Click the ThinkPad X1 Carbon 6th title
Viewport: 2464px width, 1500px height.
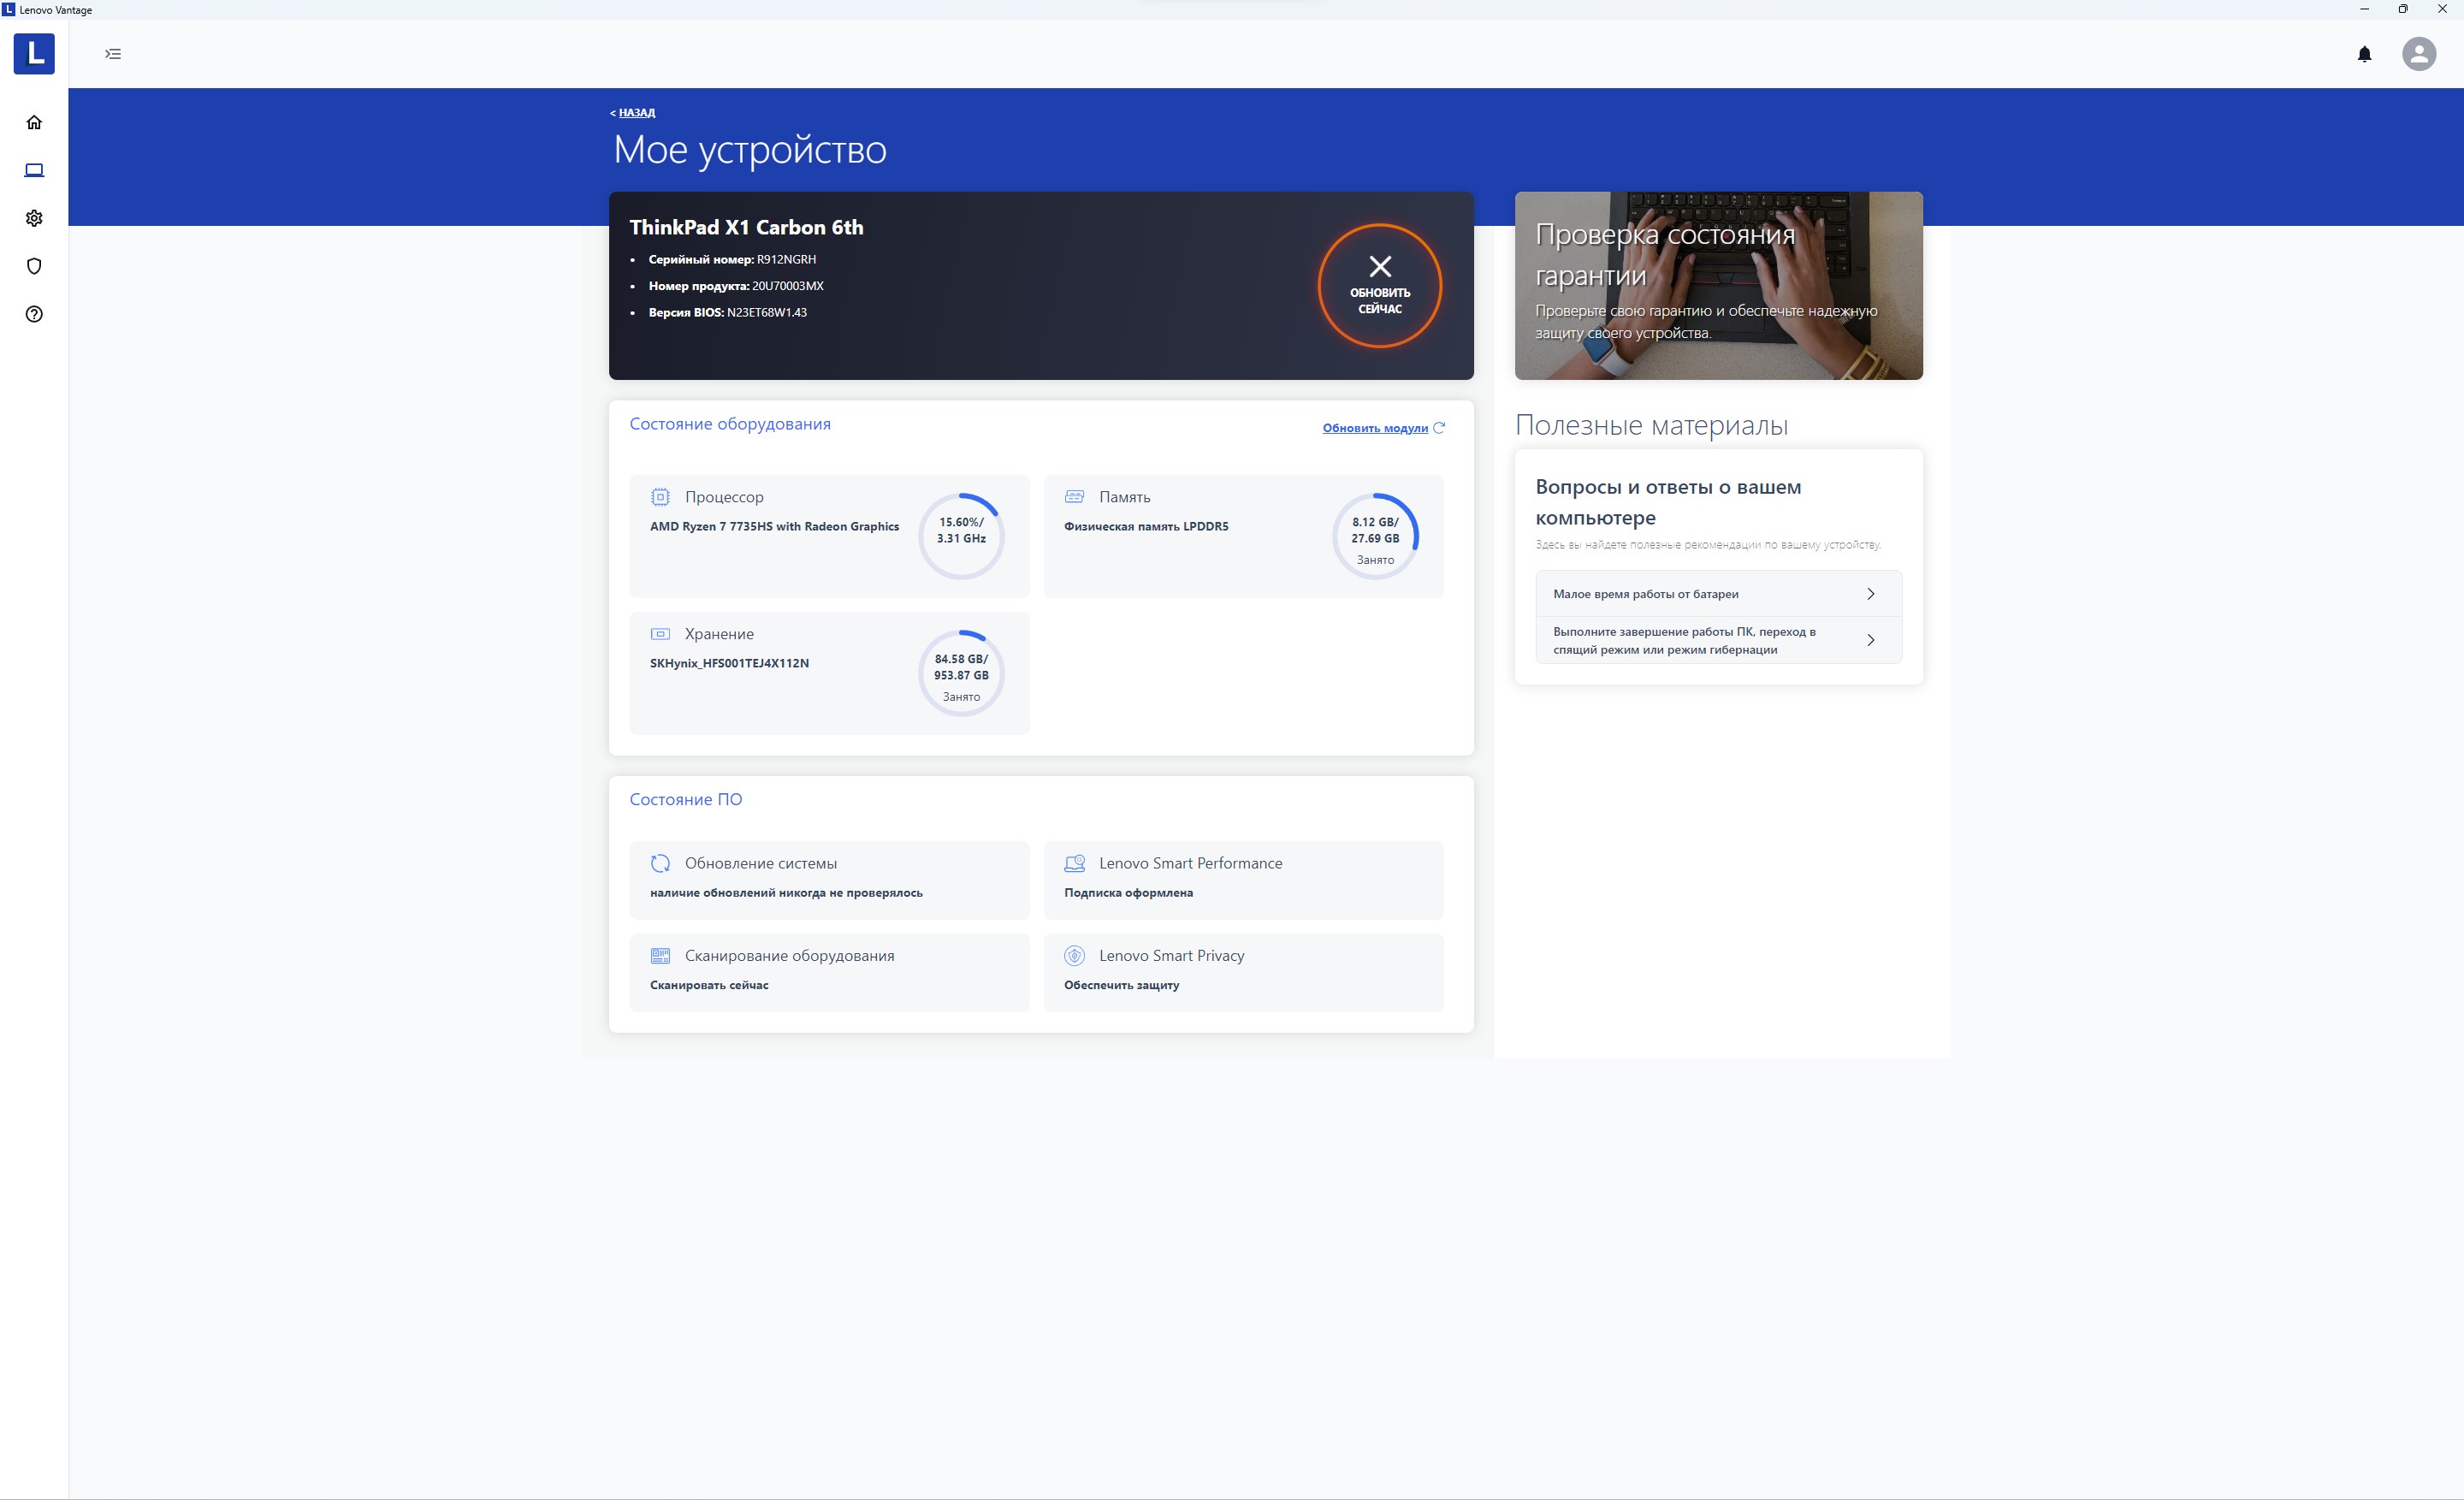(x=746, y=227)
